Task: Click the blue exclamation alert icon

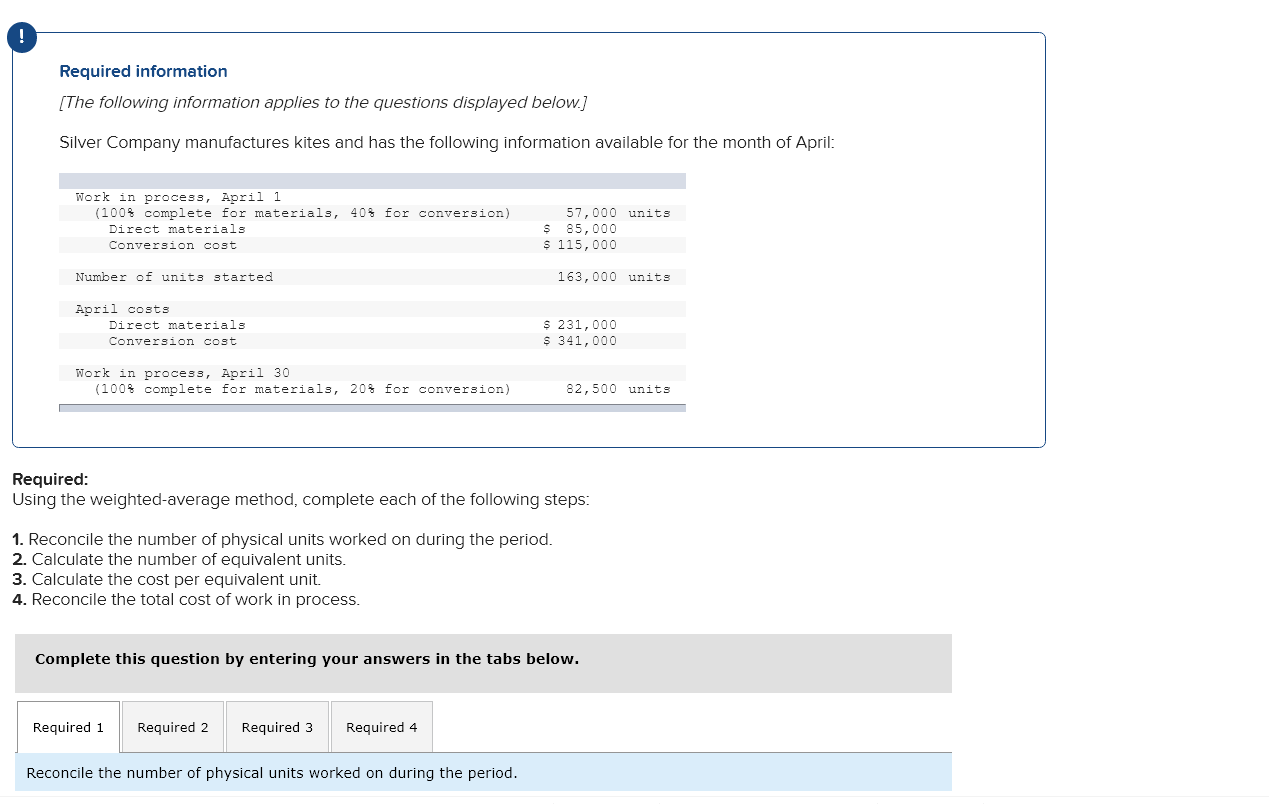Action: click(20, 37)
